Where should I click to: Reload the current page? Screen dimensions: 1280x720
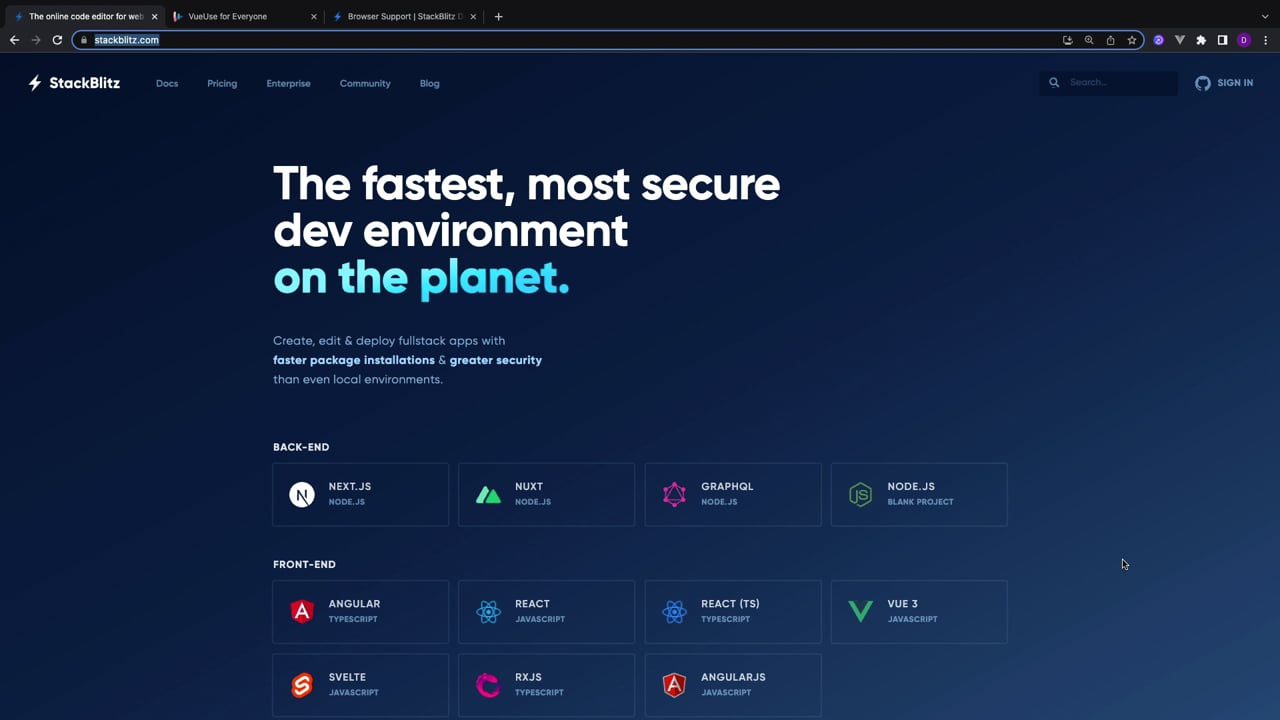click(57, 40)
